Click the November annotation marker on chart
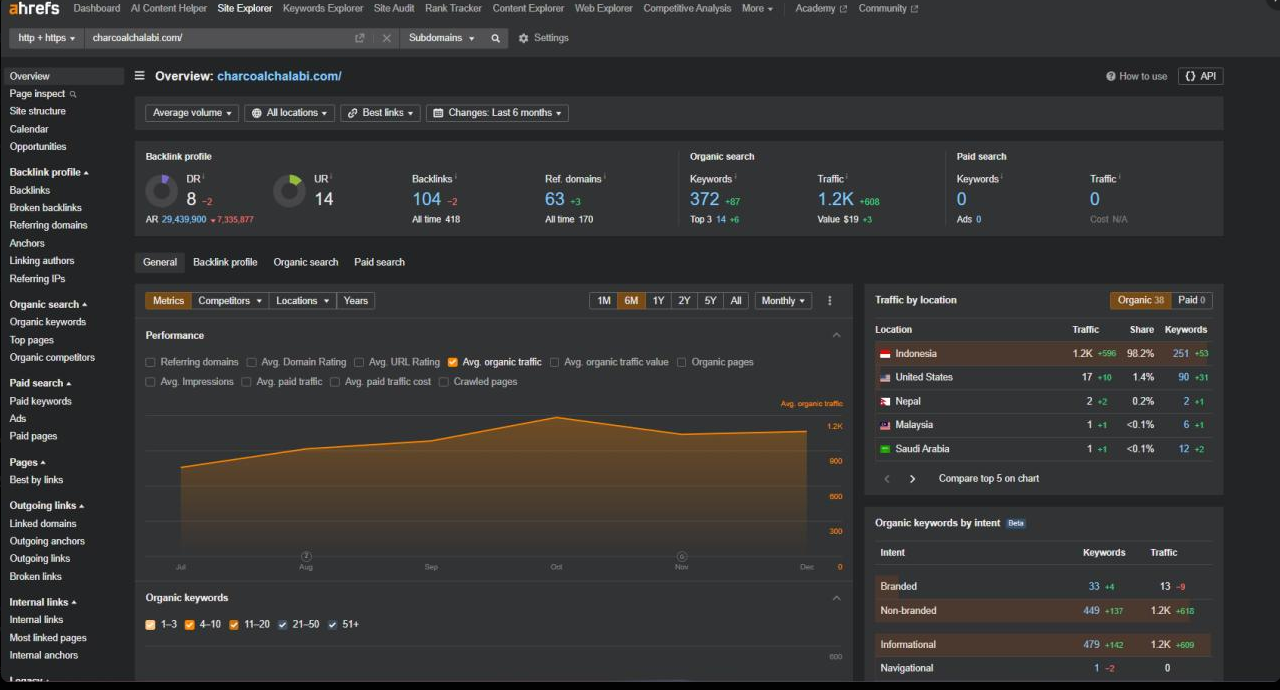 point(682,556)
